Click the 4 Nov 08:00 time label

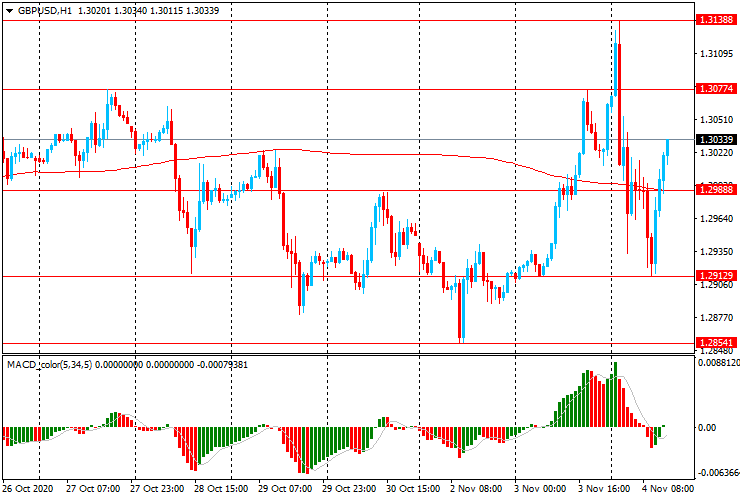668,489
